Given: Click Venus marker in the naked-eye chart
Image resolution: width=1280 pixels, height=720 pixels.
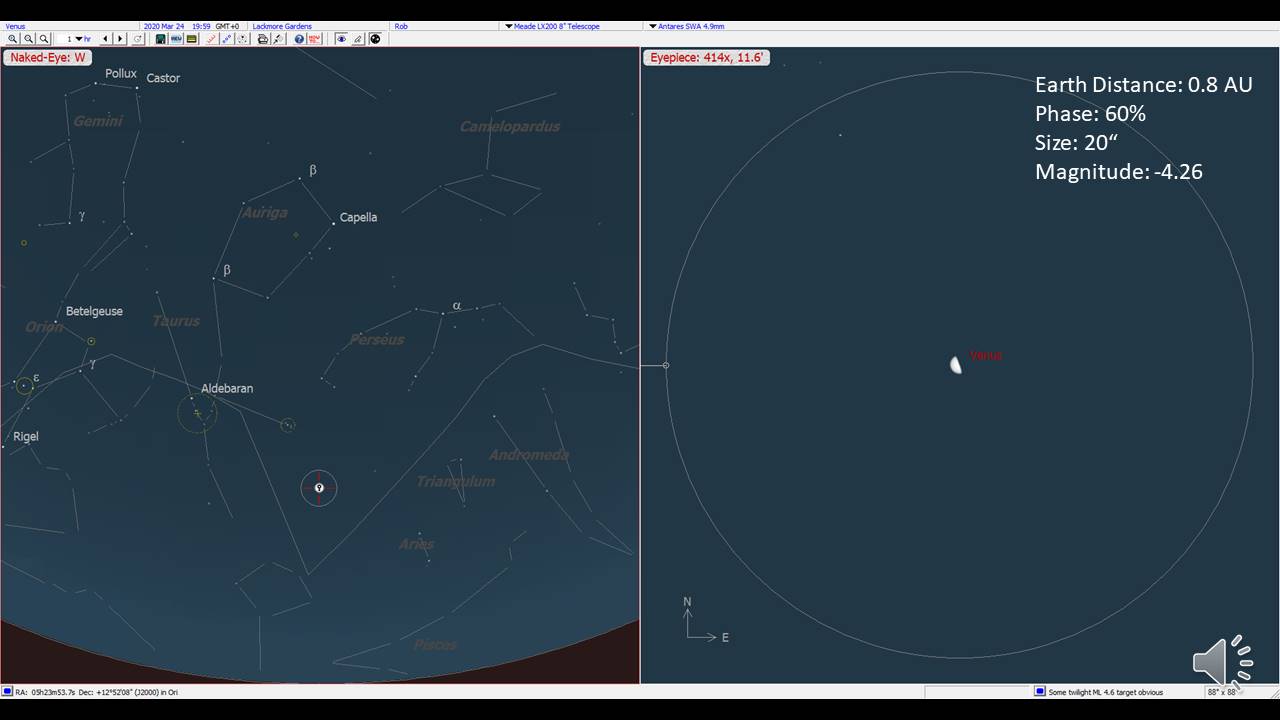Looking at the screenshot, I should click(x=319, y=488).
